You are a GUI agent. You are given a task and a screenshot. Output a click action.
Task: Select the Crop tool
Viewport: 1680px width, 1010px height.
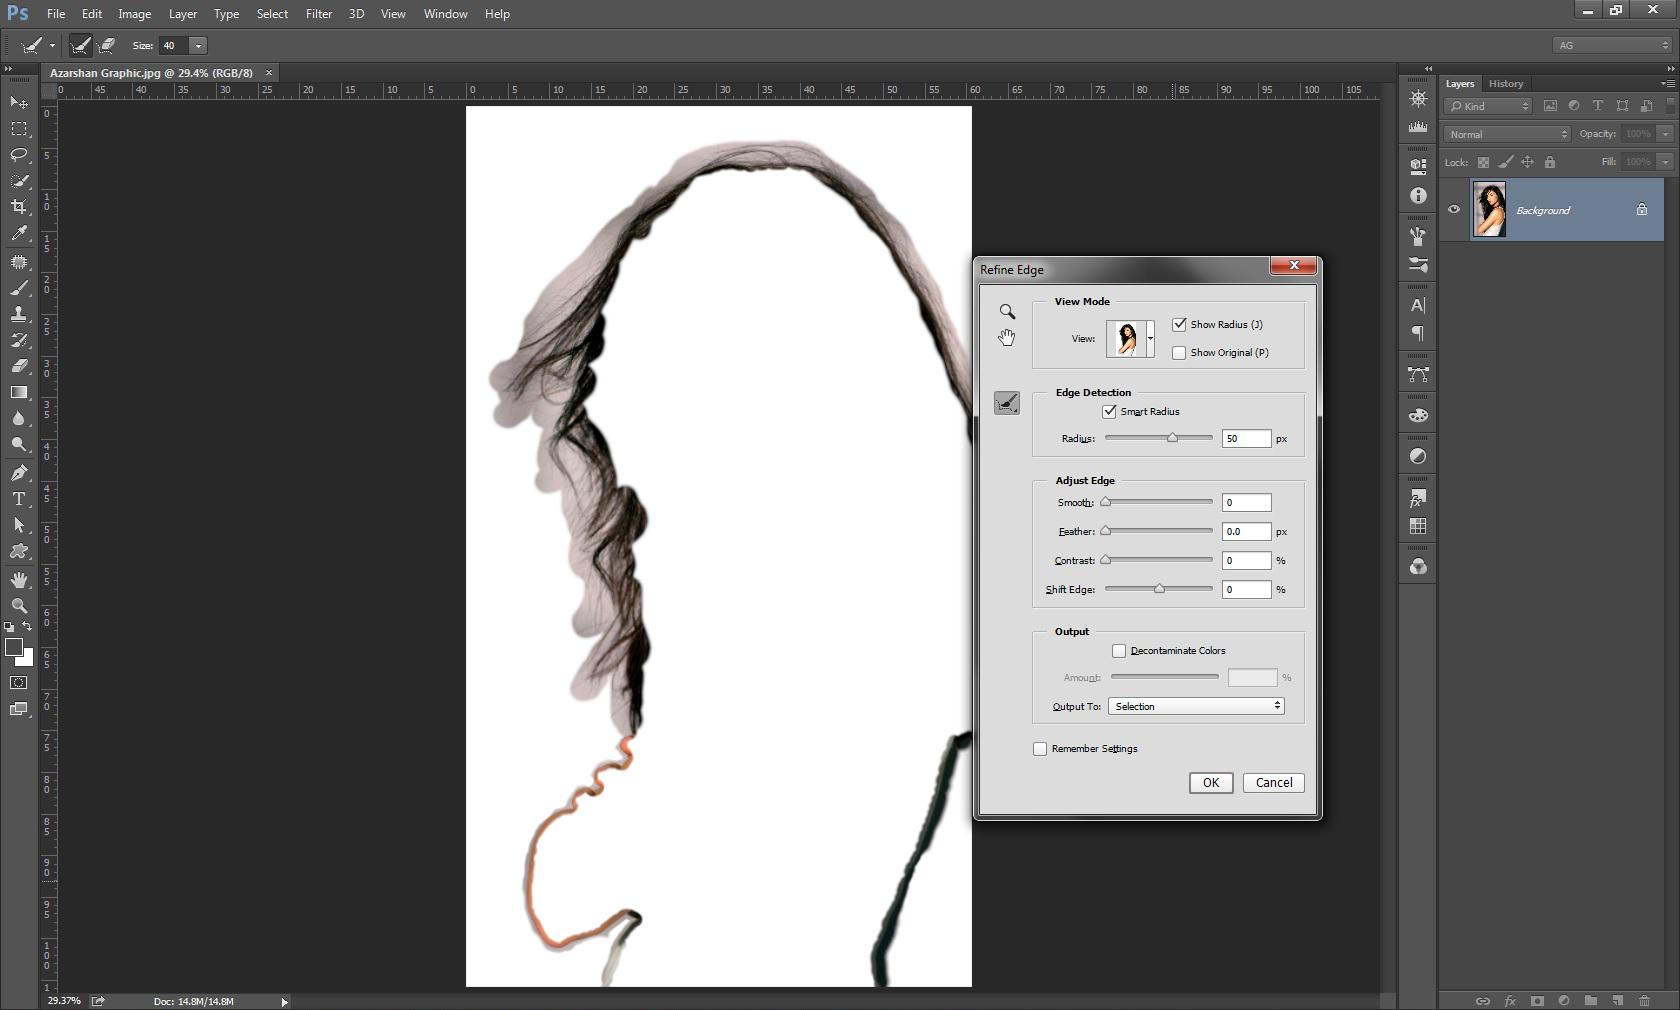(x=19, y=207)
